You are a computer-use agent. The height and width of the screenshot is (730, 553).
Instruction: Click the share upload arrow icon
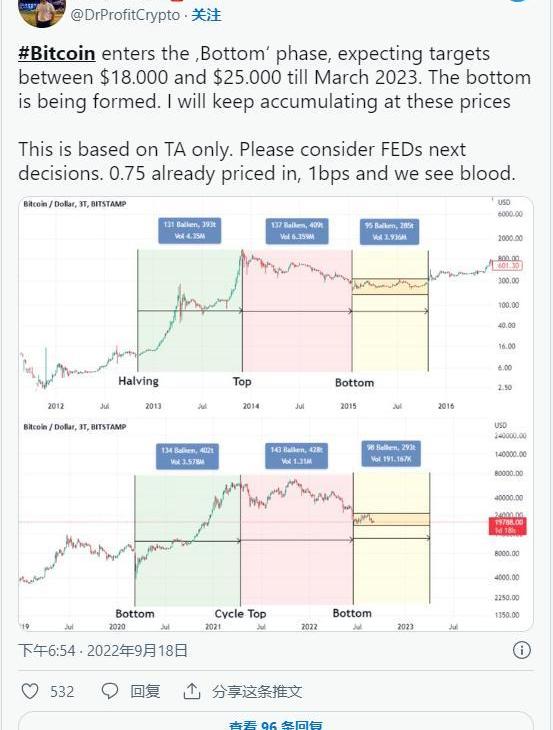(x=191, y=691)
